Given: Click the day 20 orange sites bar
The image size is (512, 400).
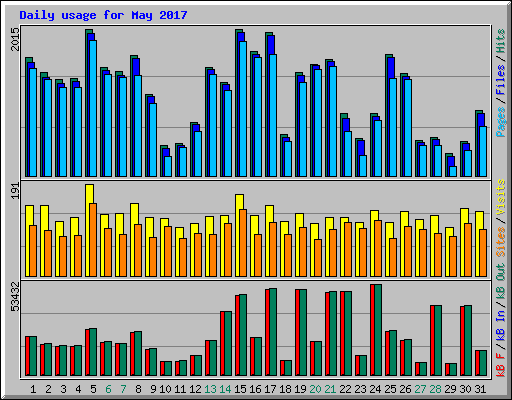Looking at the screenshot, I should pyautogui.click(x=318, y=258).
